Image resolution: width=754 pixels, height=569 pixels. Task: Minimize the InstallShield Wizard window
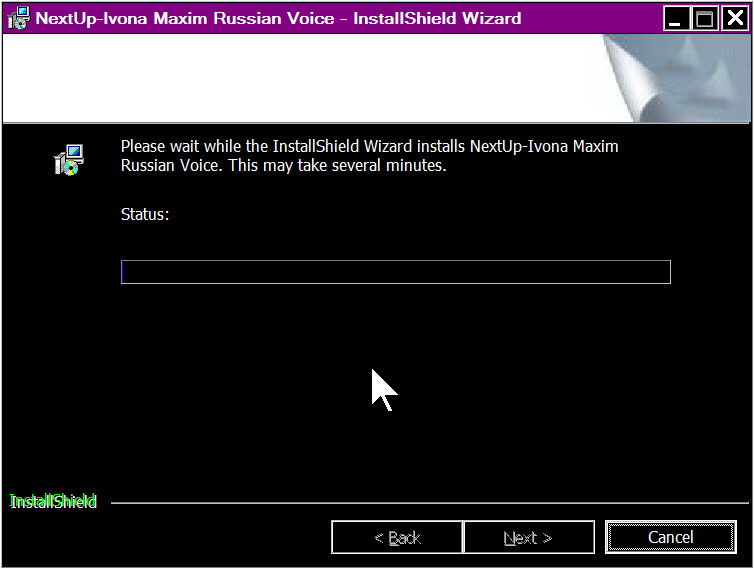(x=677, y=18)
